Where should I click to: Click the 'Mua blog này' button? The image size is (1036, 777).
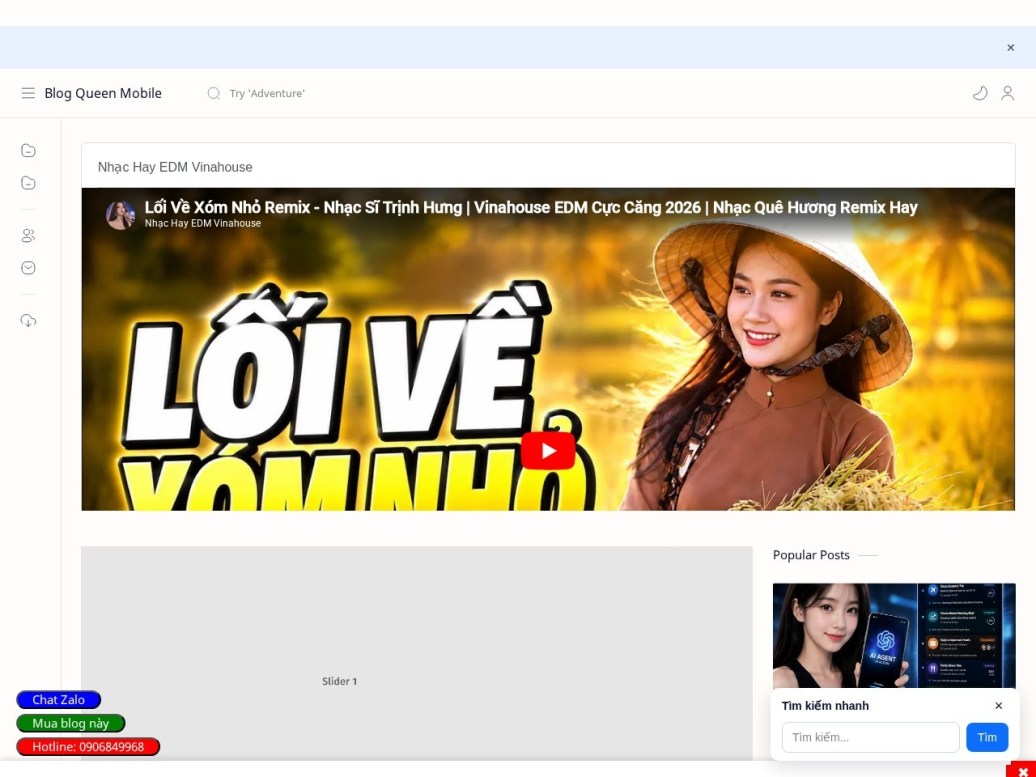coord(71,723)
